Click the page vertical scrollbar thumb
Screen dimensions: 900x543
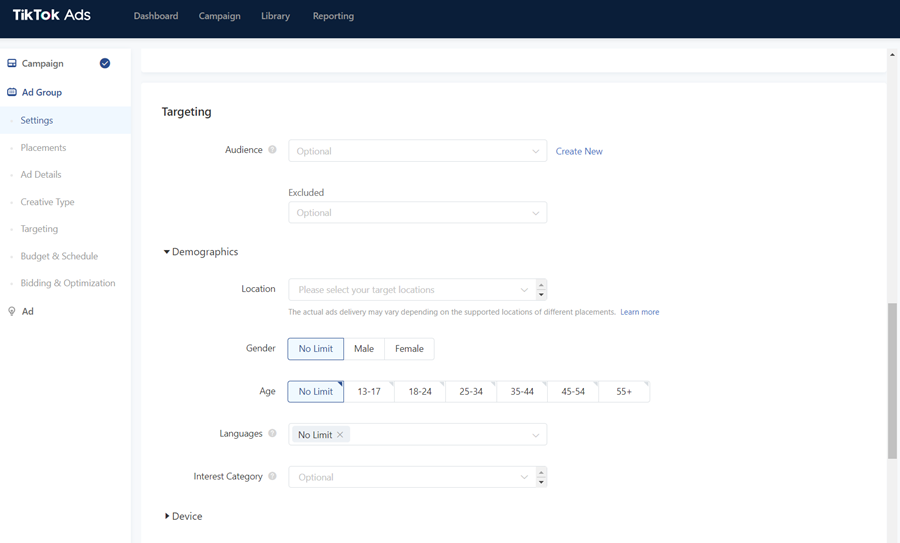(892, 381)
